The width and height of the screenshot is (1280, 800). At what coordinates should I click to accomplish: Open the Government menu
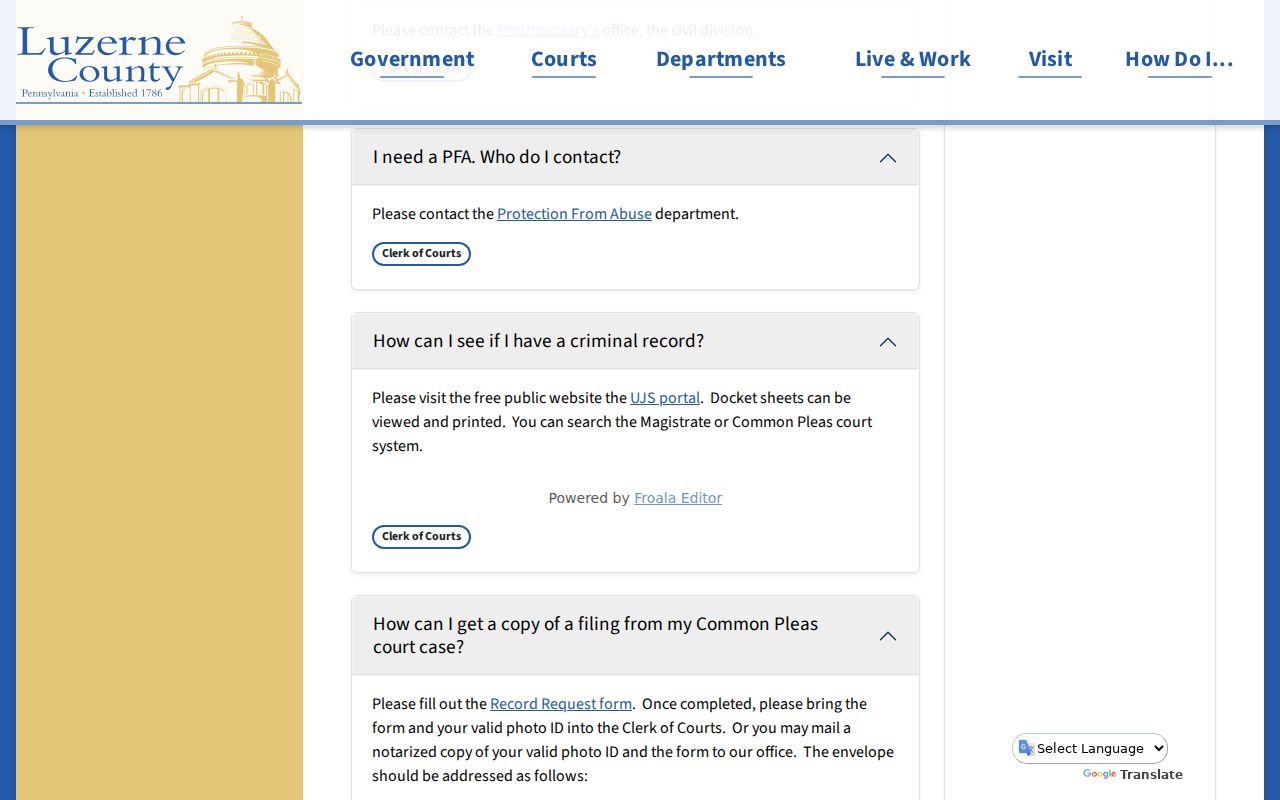point(412,59)
